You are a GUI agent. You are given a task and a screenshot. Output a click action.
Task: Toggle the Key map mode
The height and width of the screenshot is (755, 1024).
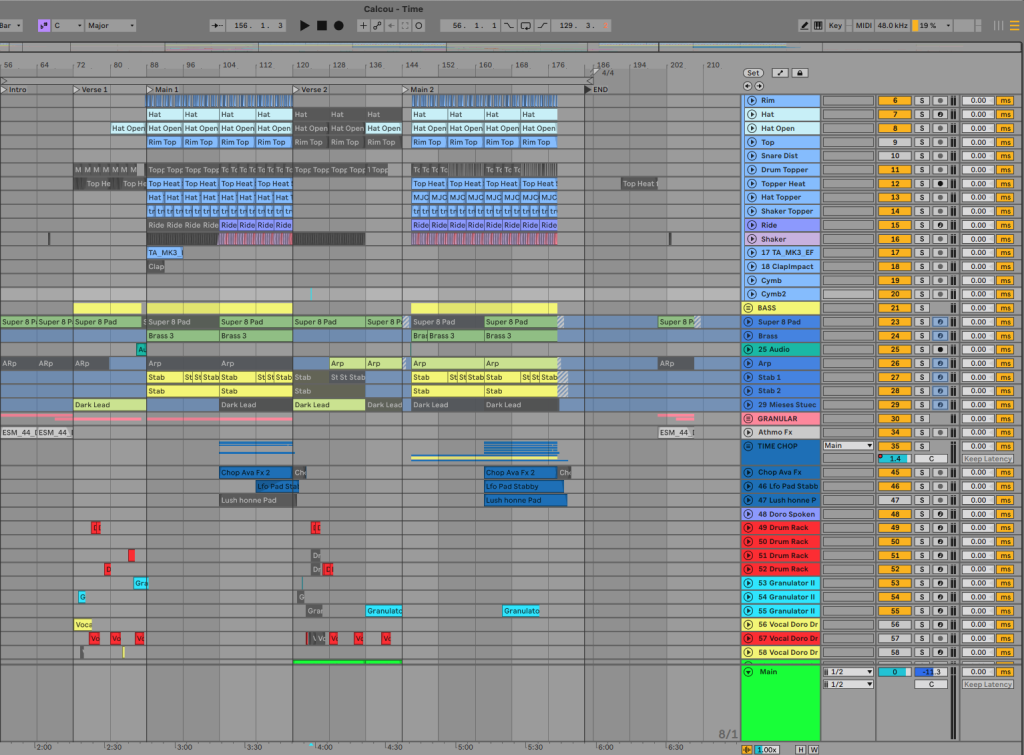coord(836,25)
